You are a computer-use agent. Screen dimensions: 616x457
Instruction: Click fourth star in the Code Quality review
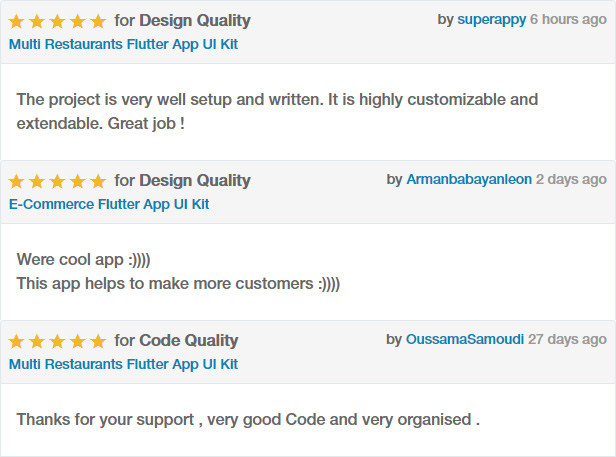(x=78, y=341)
